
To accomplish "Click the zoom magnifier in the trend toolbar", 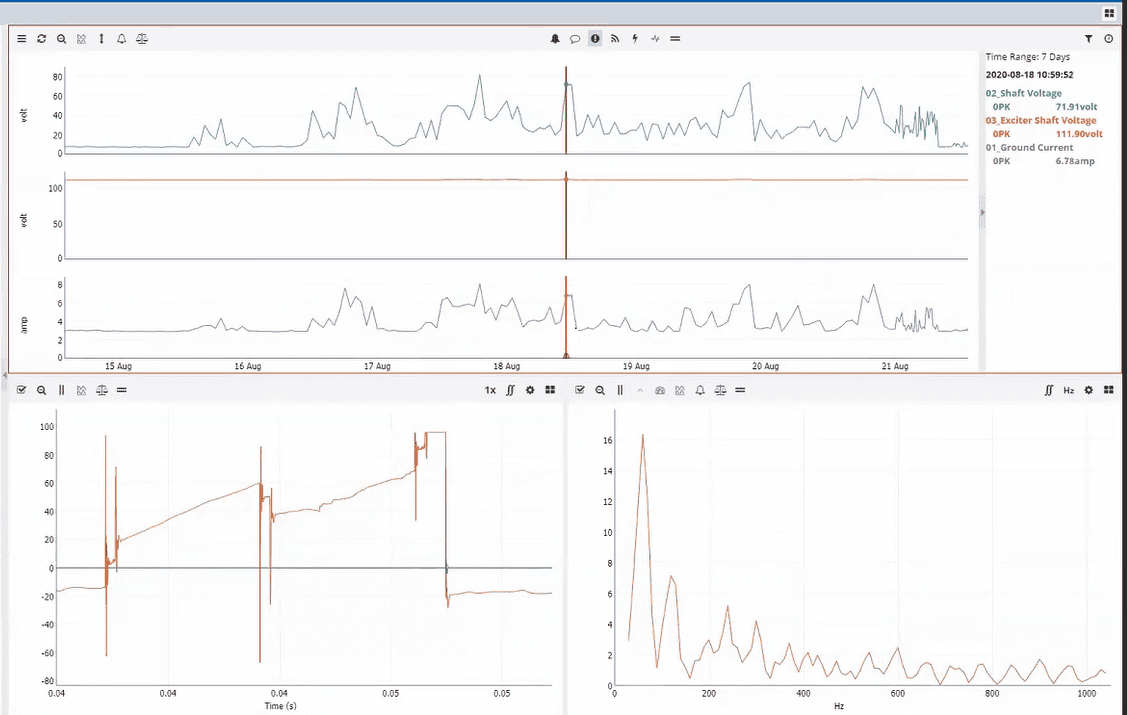I will 61,39.
